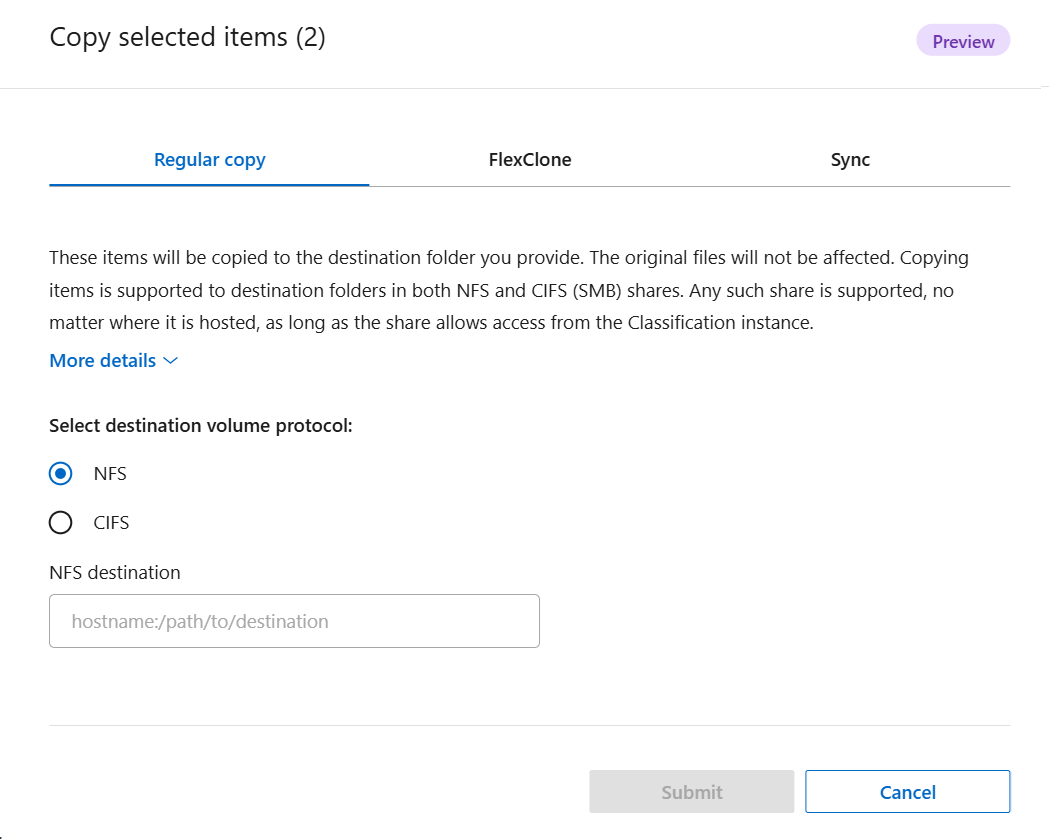The height and width of the screenshot is (839, 1049).
Task: Collapse the More details disclosure
Action: [113, 360]
